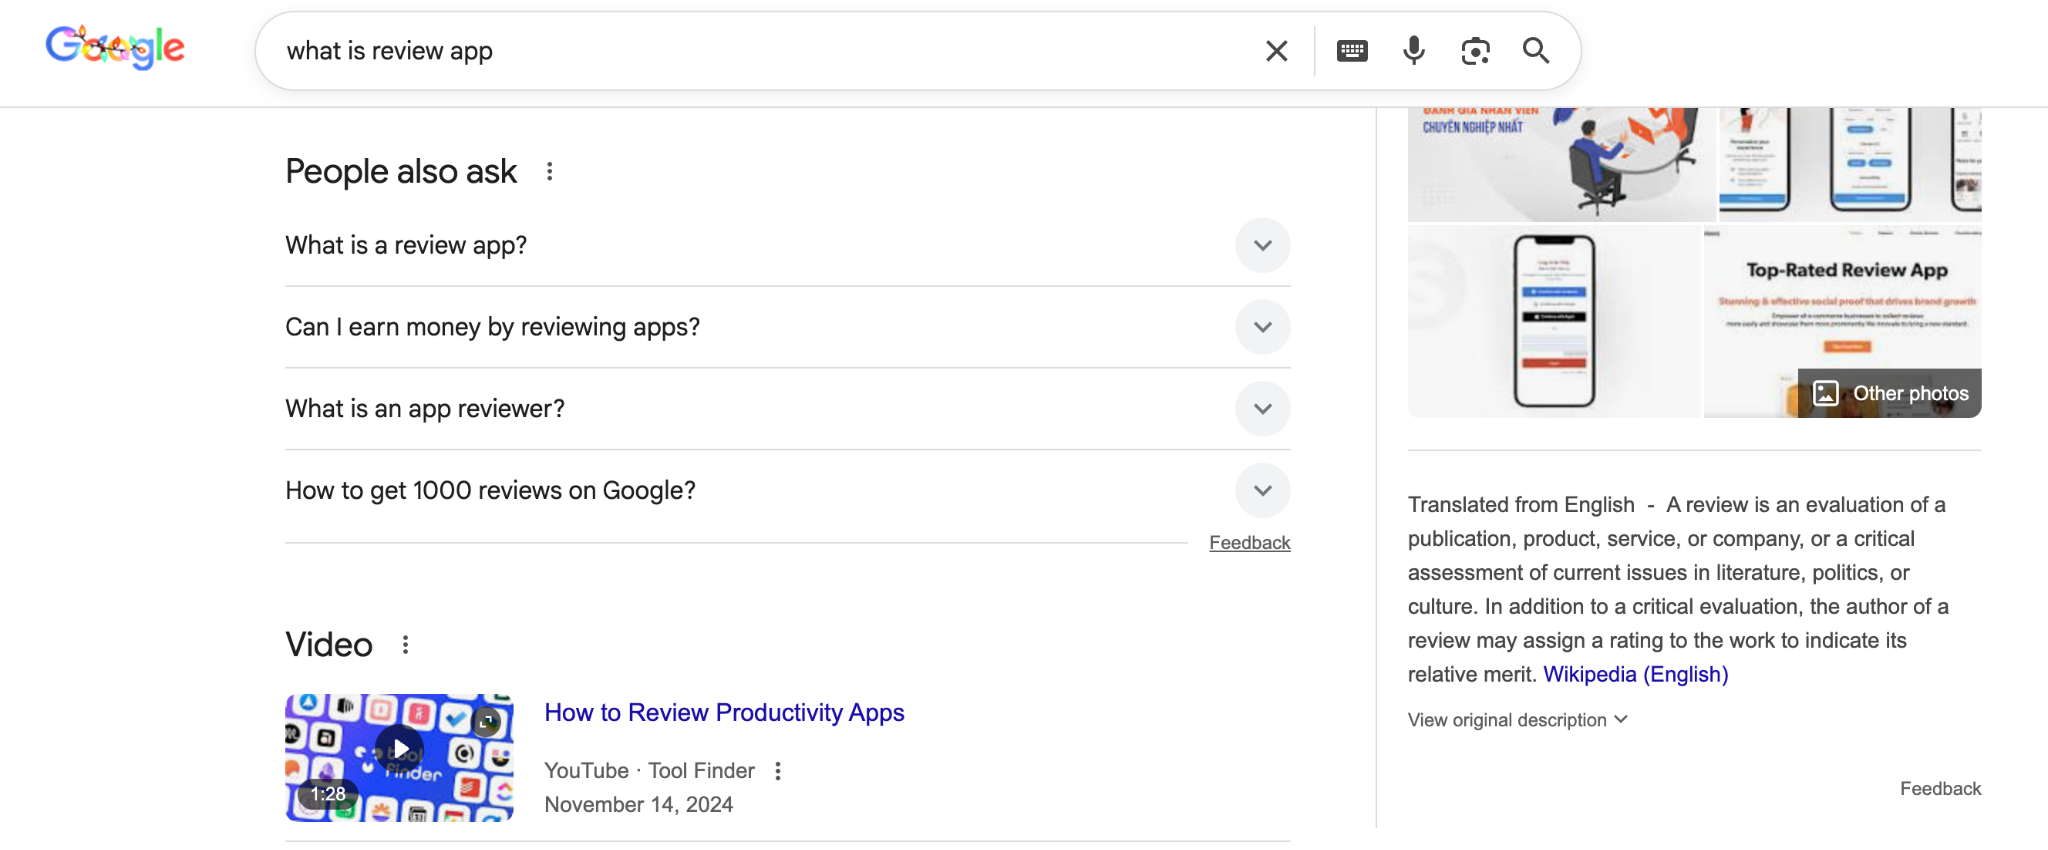
Task: Open the three-dot menu beside Tool Finder
Action: click(x=778, y=771)
